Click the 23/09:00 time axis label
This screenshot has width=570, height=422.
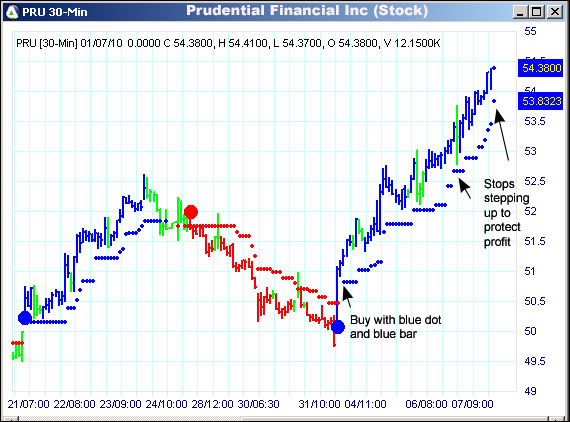click(x=120, y=404)
